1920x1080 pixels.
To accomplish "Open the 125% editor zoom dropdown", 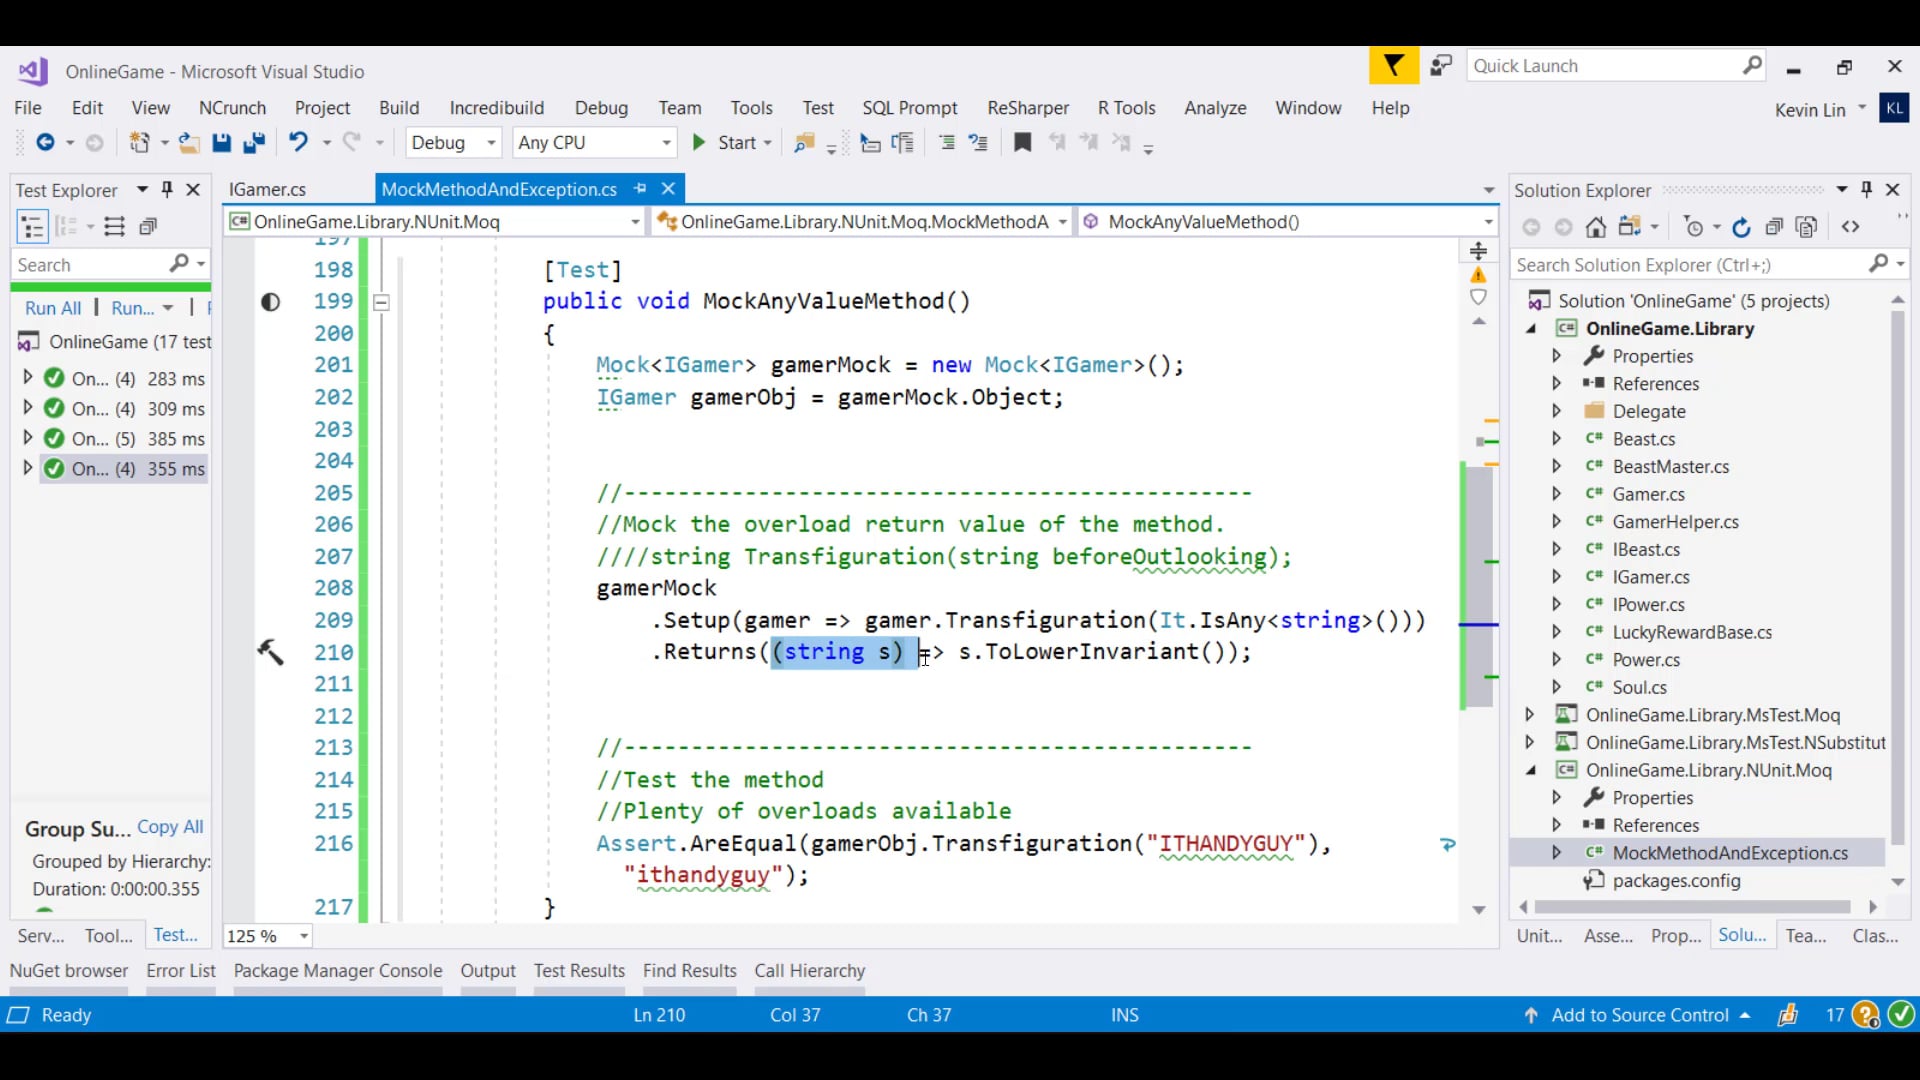I will (304, 937).
